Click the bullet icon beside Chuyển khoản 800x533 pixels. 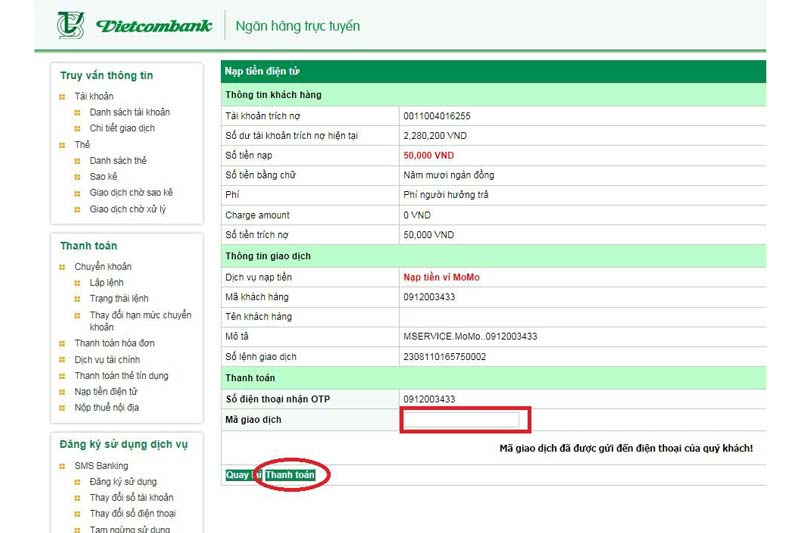coord(62,267)
